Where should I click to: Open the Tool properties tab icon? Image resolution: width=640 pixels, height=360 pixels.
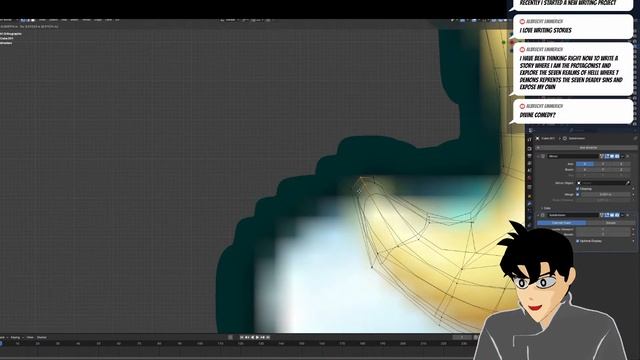(x=529, y=140)
